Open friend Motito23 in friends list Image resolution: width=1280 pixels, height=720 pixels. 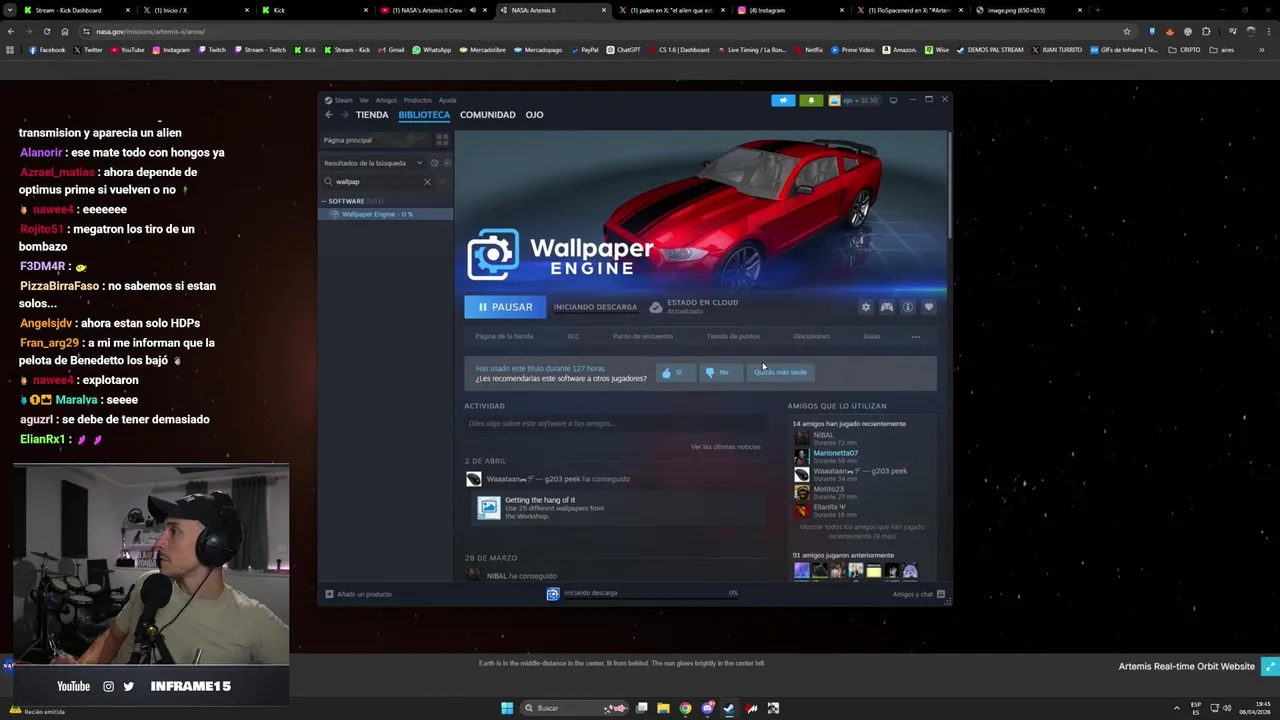pos(828,489)
